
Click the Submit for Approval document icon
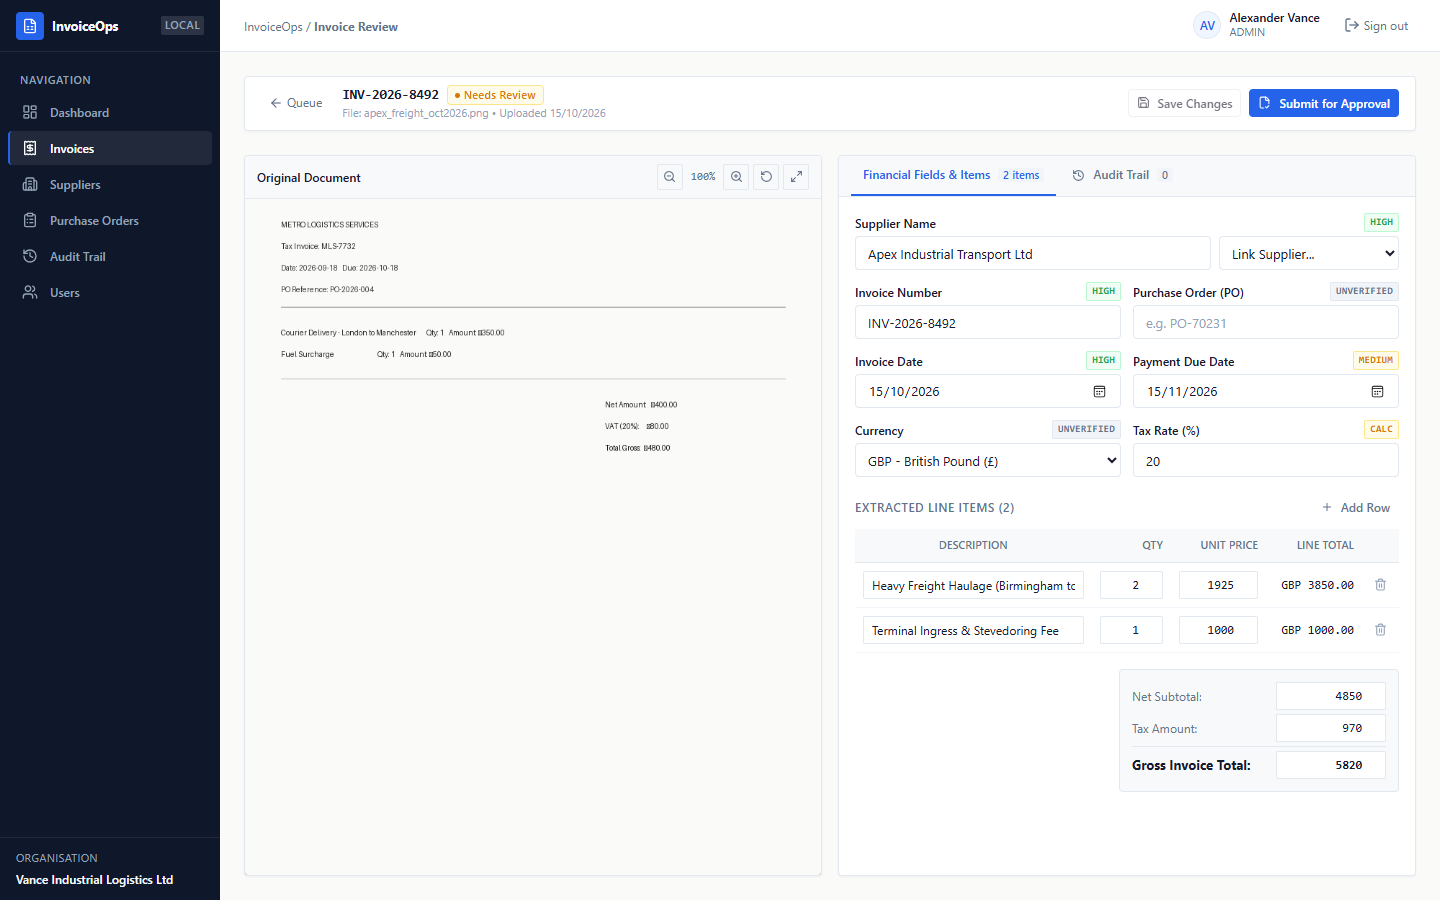1265,103
